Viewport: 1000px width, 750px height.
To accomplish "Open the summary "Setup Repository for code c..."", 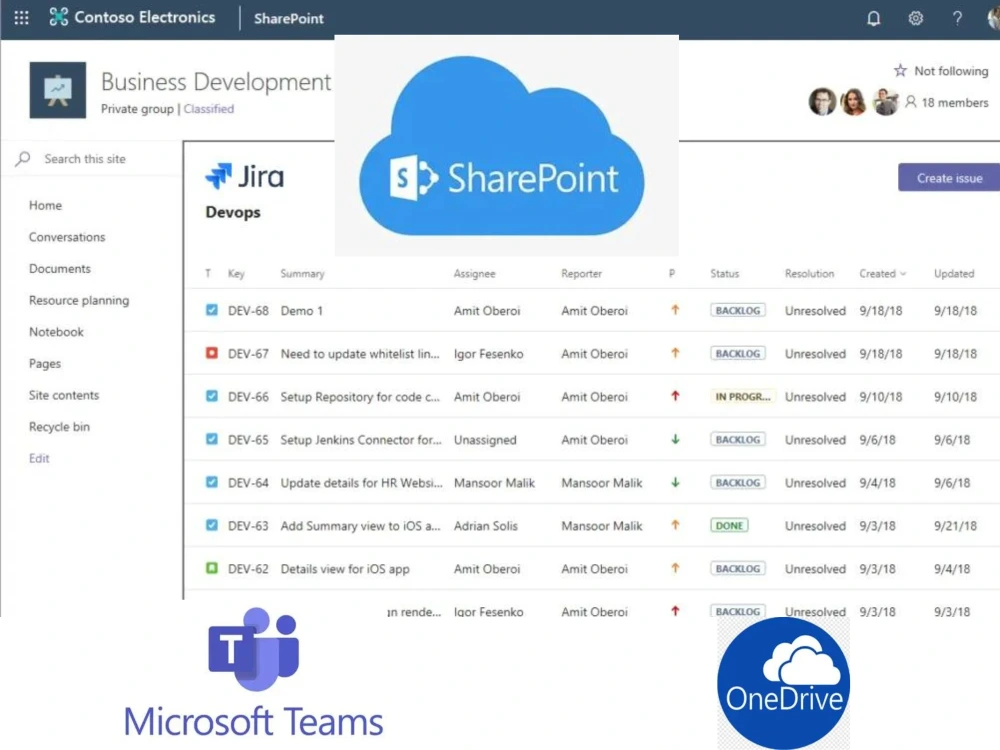I will (360, 397).
